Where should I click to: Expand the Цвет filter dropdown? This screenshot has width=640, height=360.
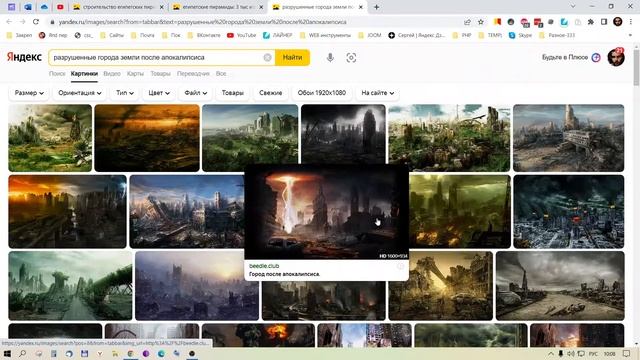tap(159, 93)
